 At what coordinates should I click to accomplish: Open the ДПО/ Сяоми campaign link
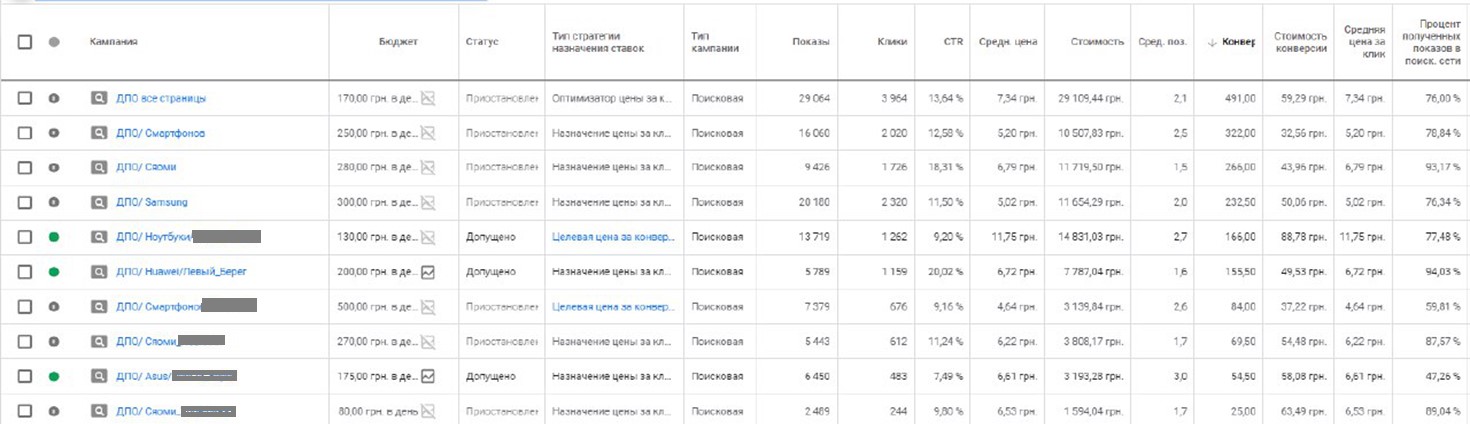click(x=146, y=168)
